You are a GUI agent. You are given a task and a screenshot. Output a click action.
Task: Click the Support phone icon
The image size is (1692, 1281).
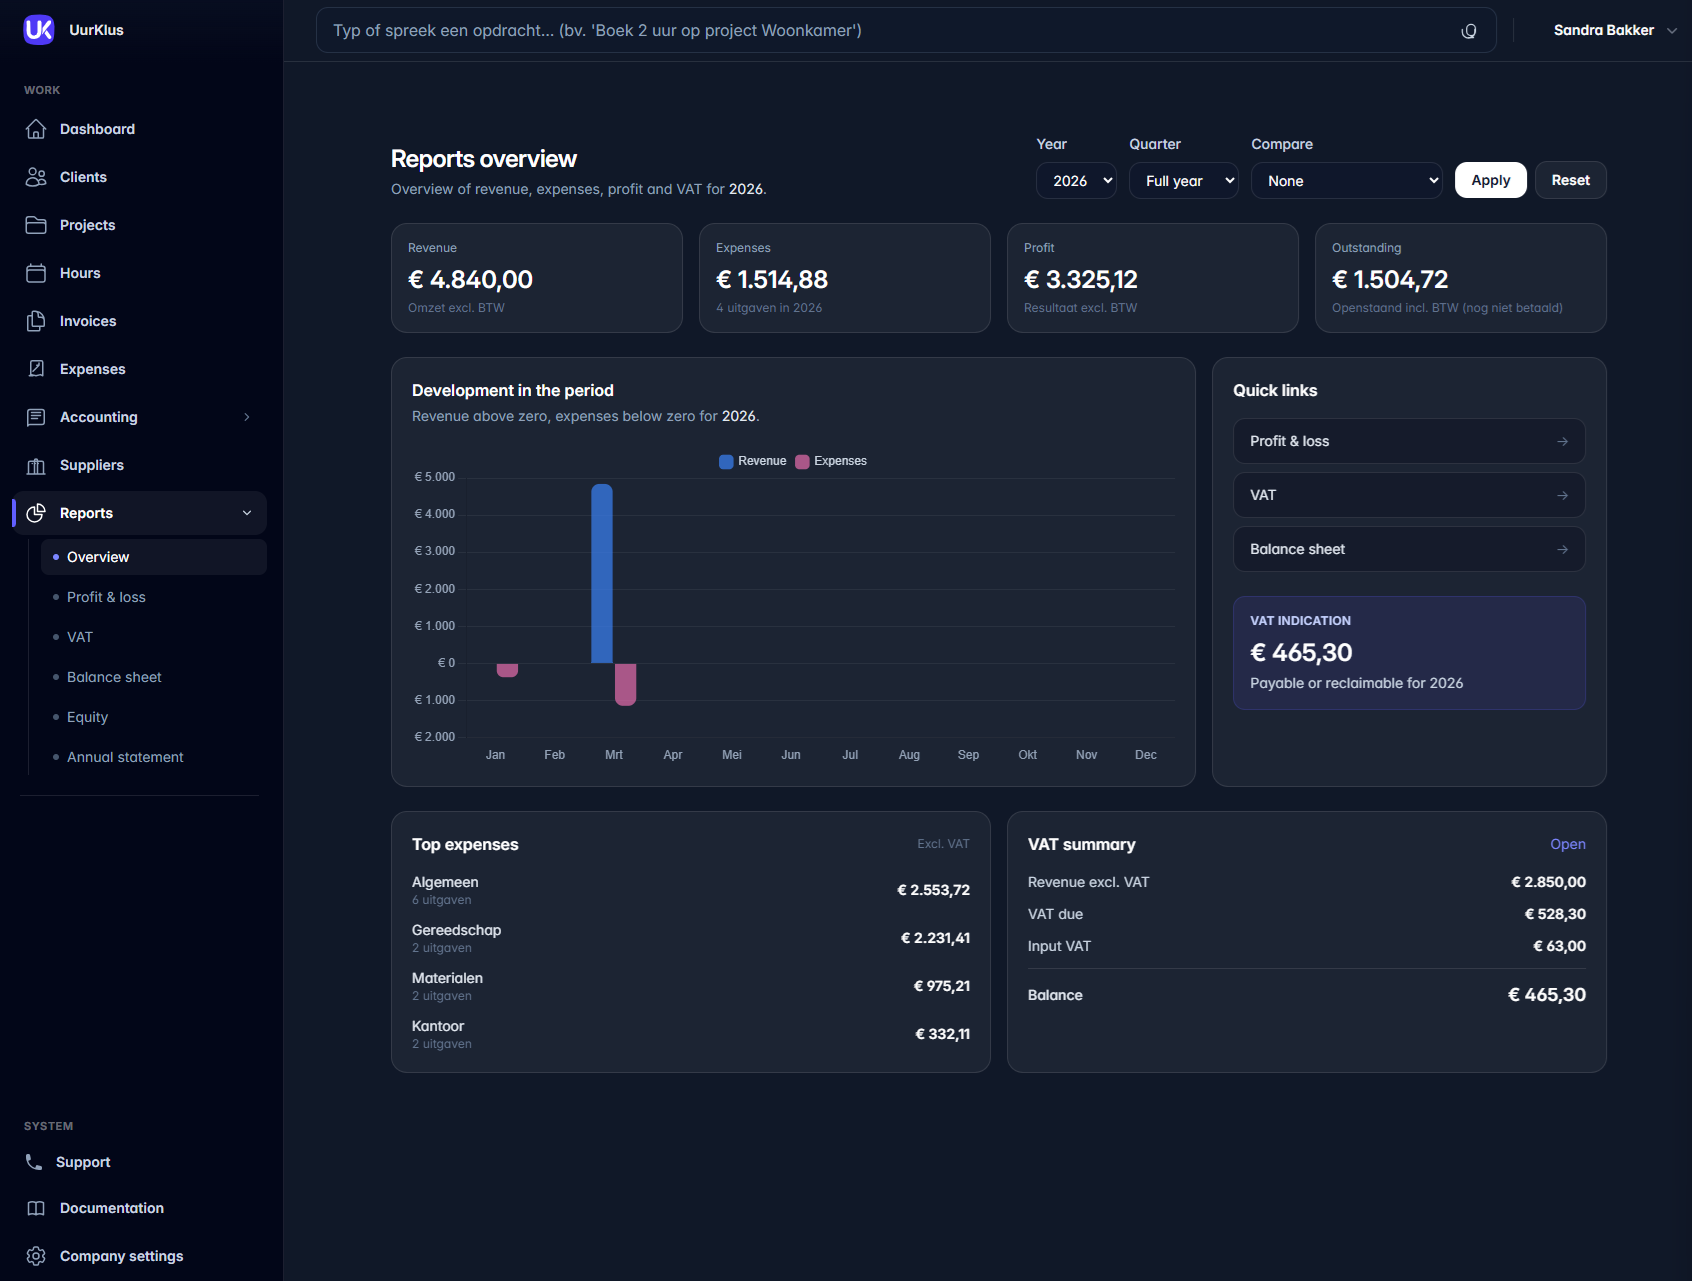click(34, 1162)
